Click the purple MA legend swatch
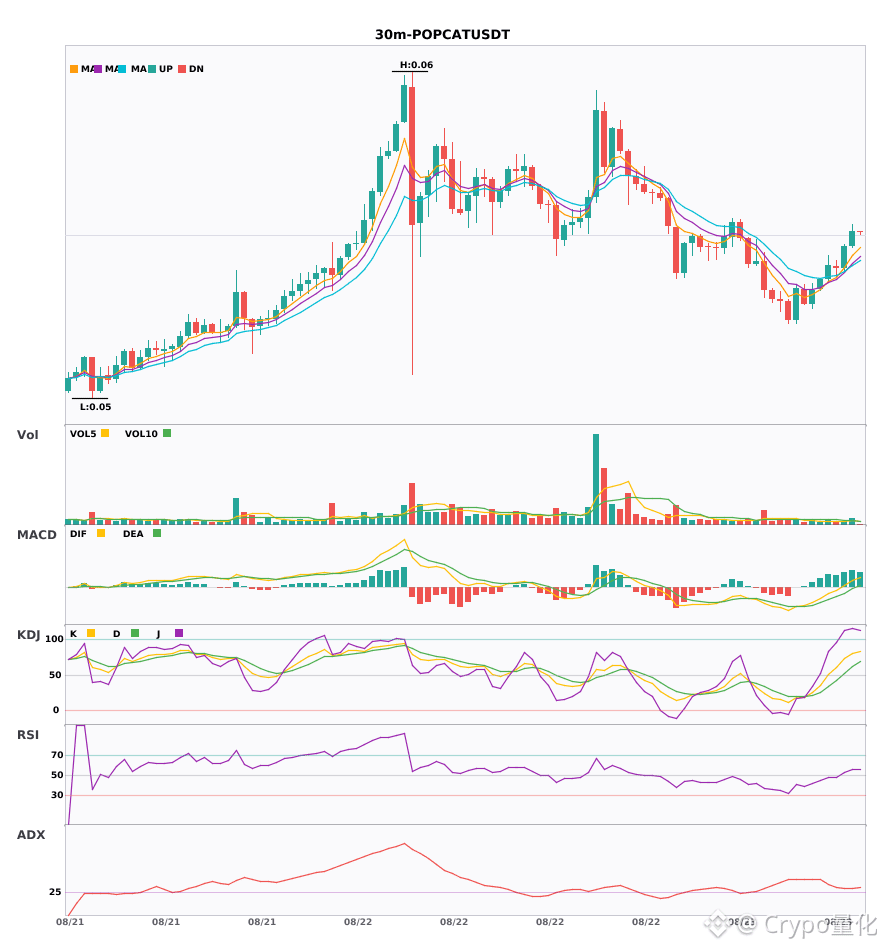This screenshot has height=950, width=885. pos(98,69)
